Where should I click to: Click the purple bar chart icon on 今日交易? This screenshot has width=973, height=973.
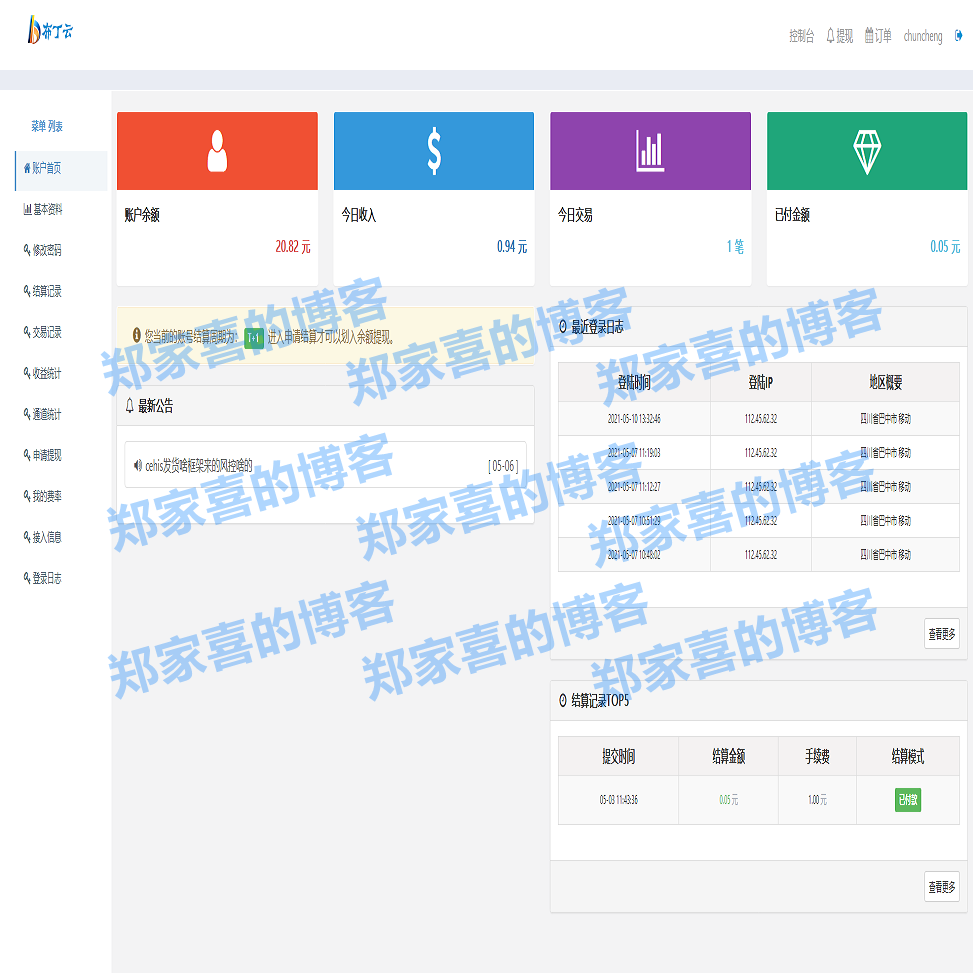(x=650, y=150)
